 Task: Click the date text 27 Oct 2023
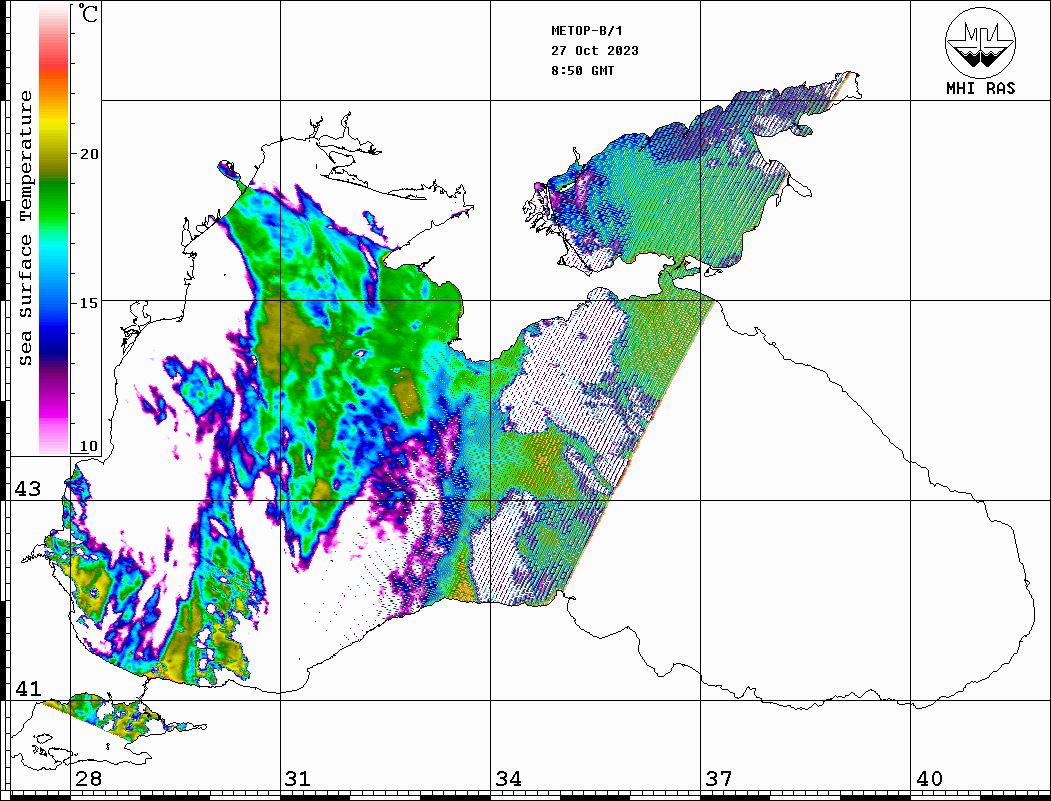coord(595,51)
